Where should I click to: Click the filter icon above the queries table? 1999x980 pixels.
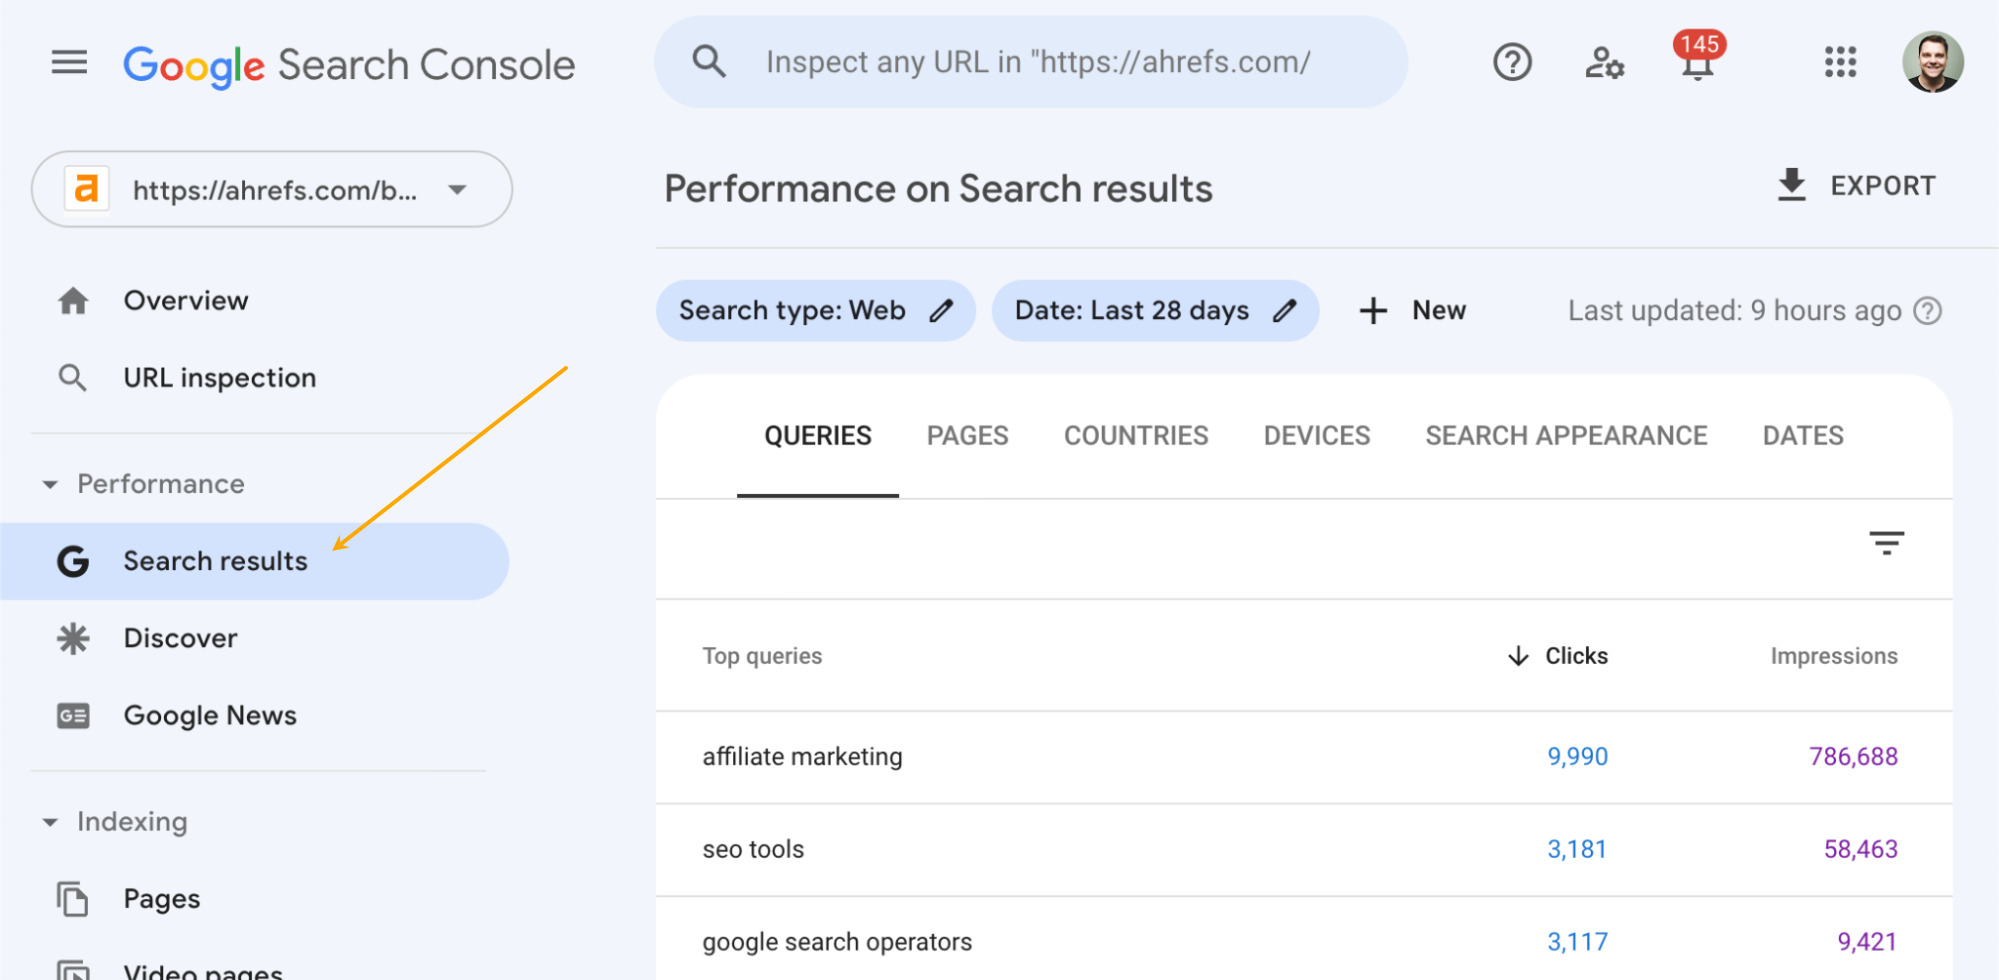coord(1887,544)
